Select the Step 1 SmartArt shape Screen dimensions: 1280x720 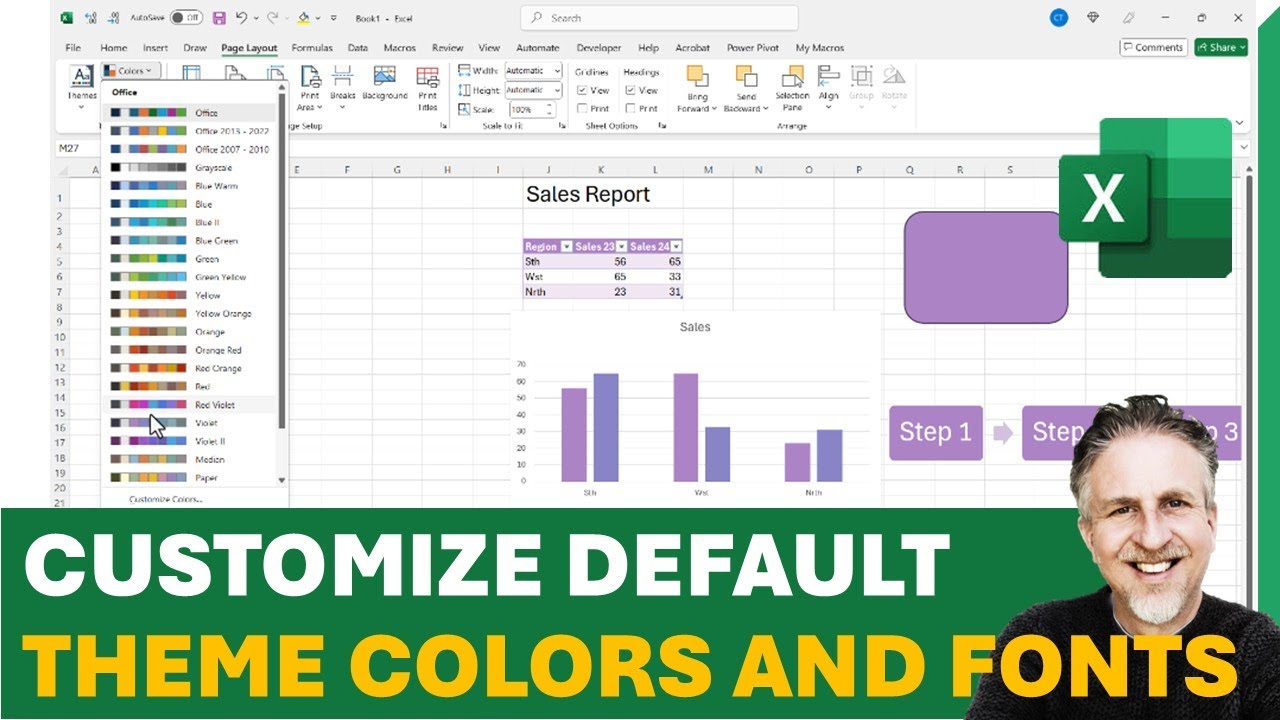coord(936,433)
